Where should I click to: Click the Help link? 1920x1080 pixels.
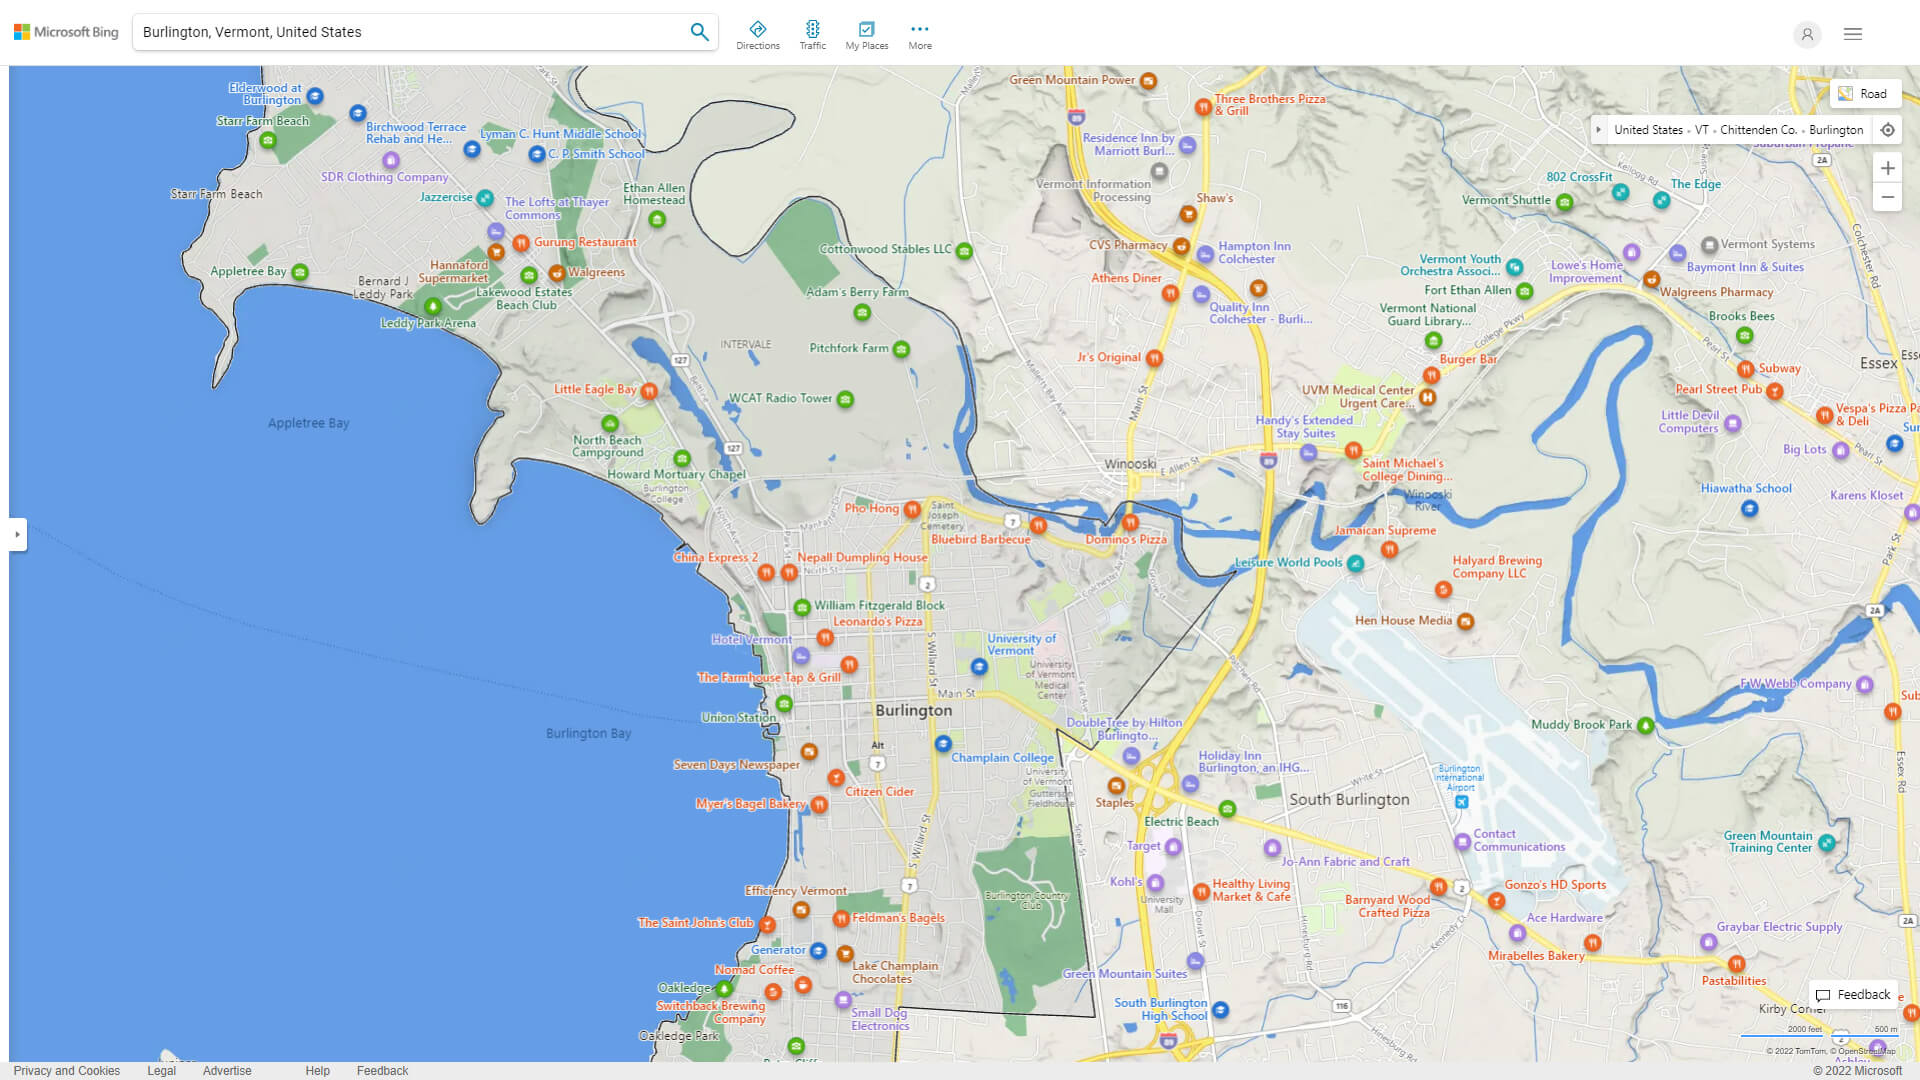[x=317, y=1070]
